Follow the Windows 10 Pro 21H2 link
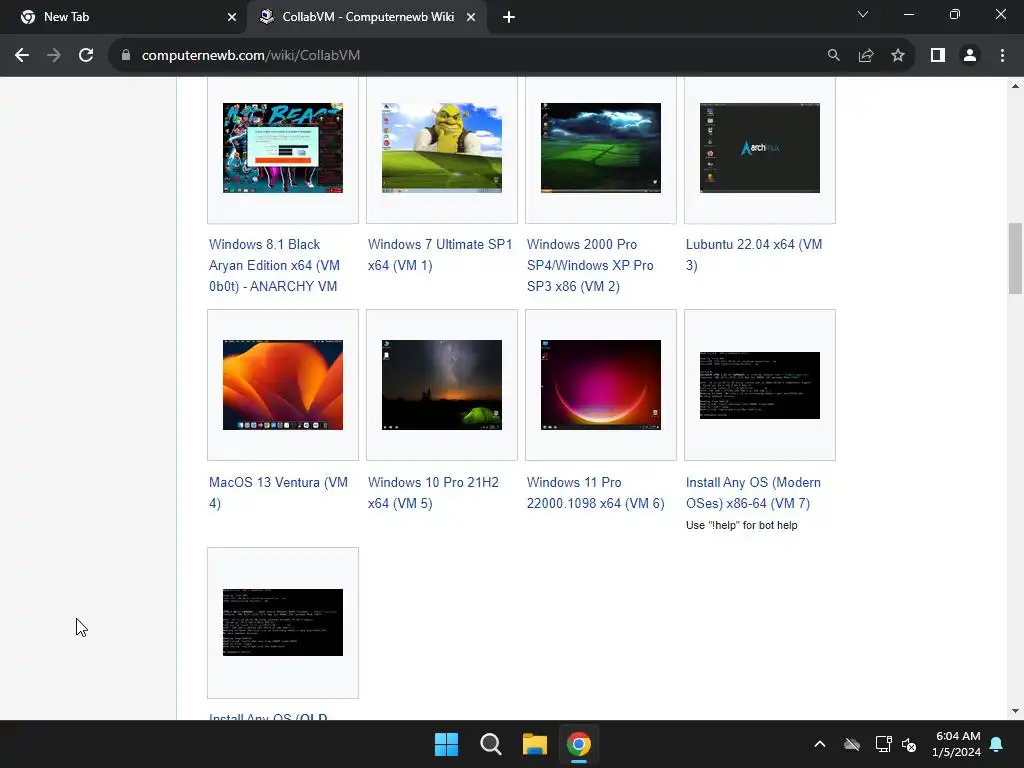 click(433, 492)
